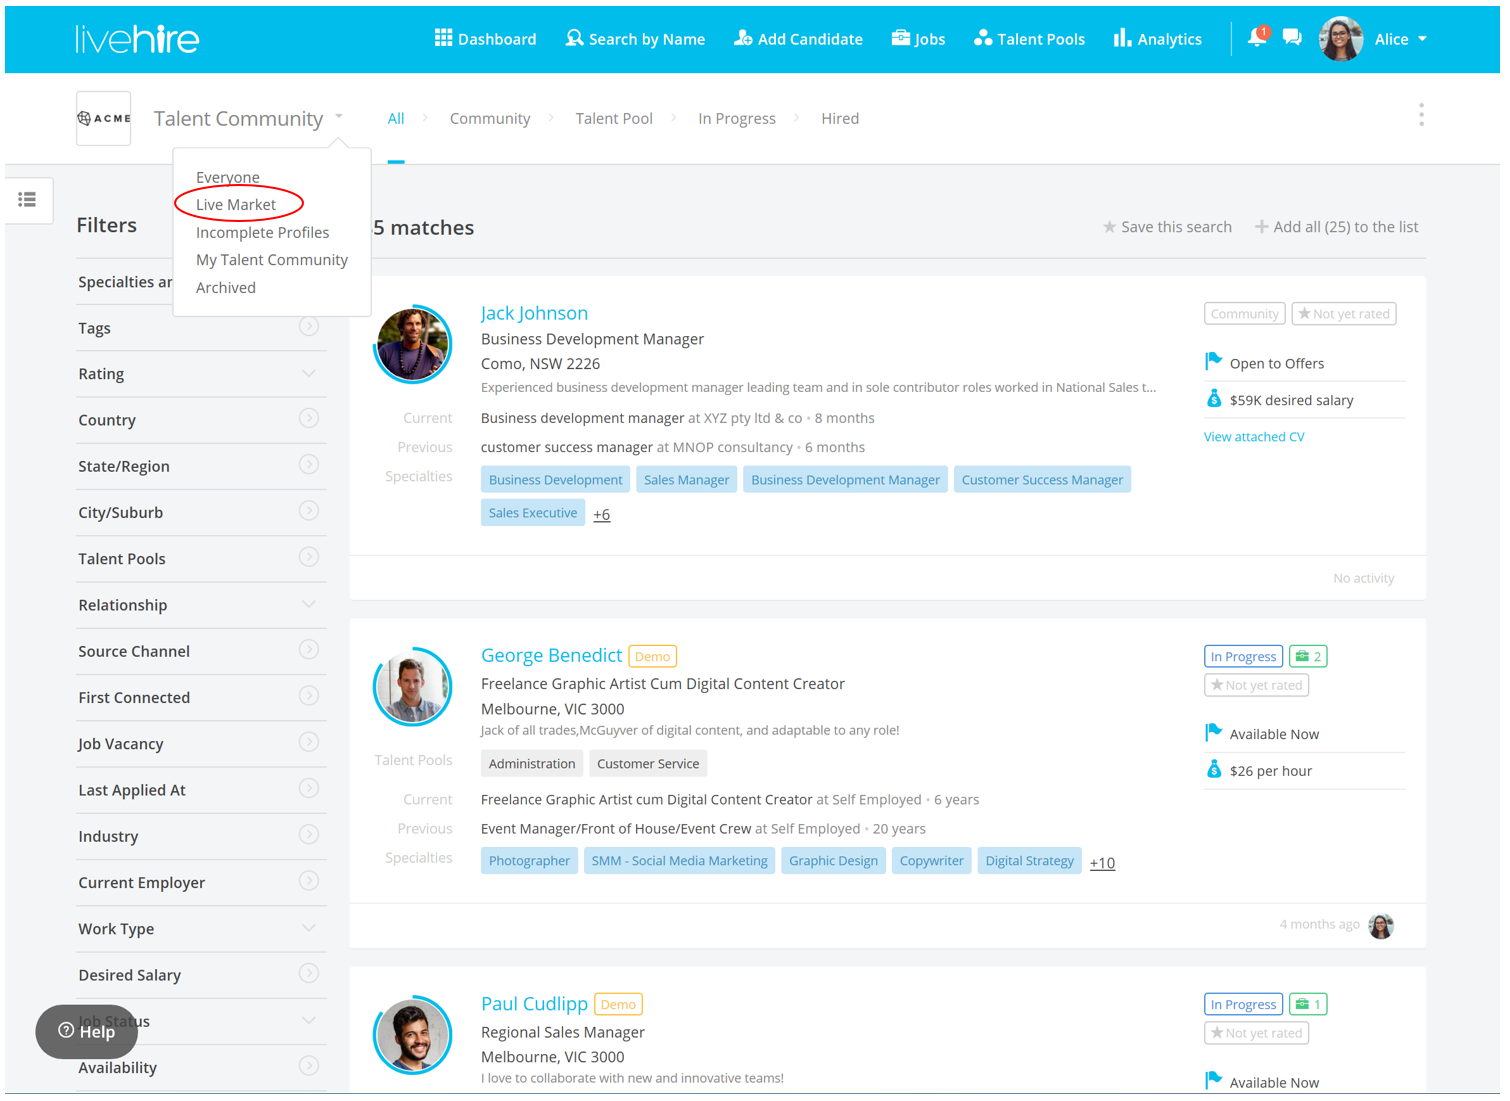Open the Talent Community dropdown arrow
The image size is (1510, 1101).
[339, 117]
